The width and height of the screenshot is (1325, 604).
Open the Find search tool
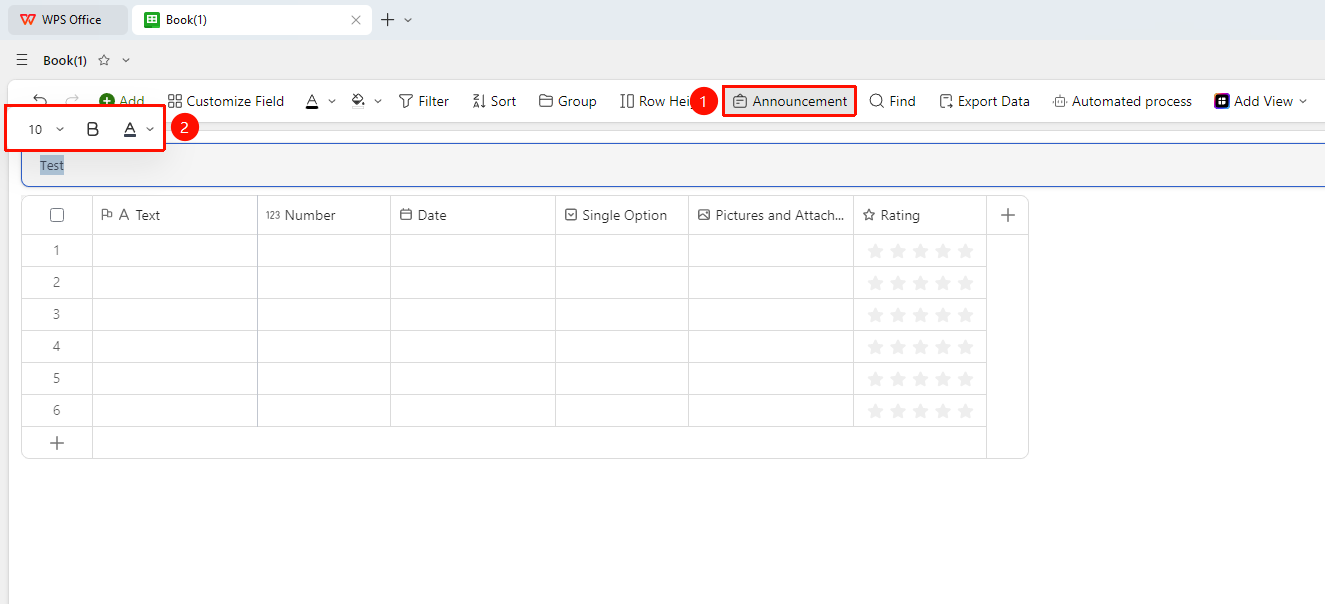point(892,101)
